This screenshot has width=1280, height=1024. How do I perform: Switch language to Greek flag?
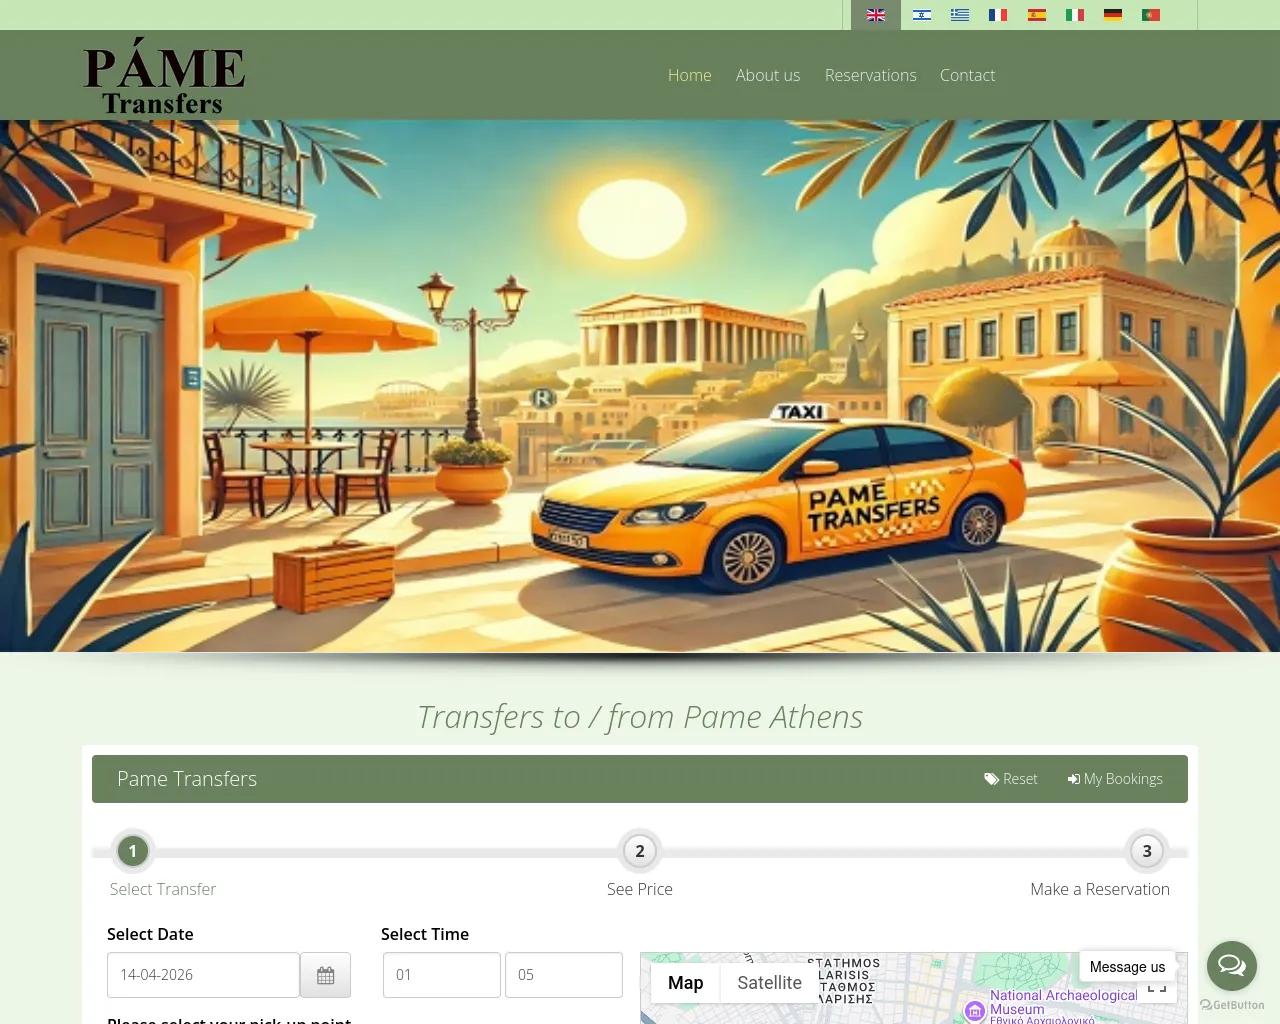click(x=959, y=15)
